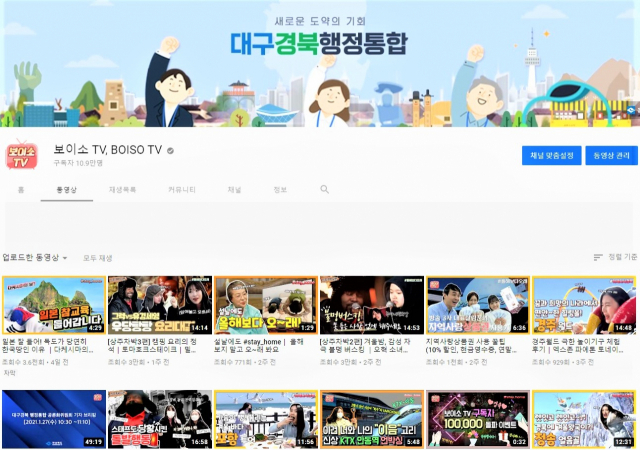Image resolution: width=640 pixels, height=450 pixels.
Task: Click the 조회수 1천회 • 2주 전 text
Action: click(456, 362)
